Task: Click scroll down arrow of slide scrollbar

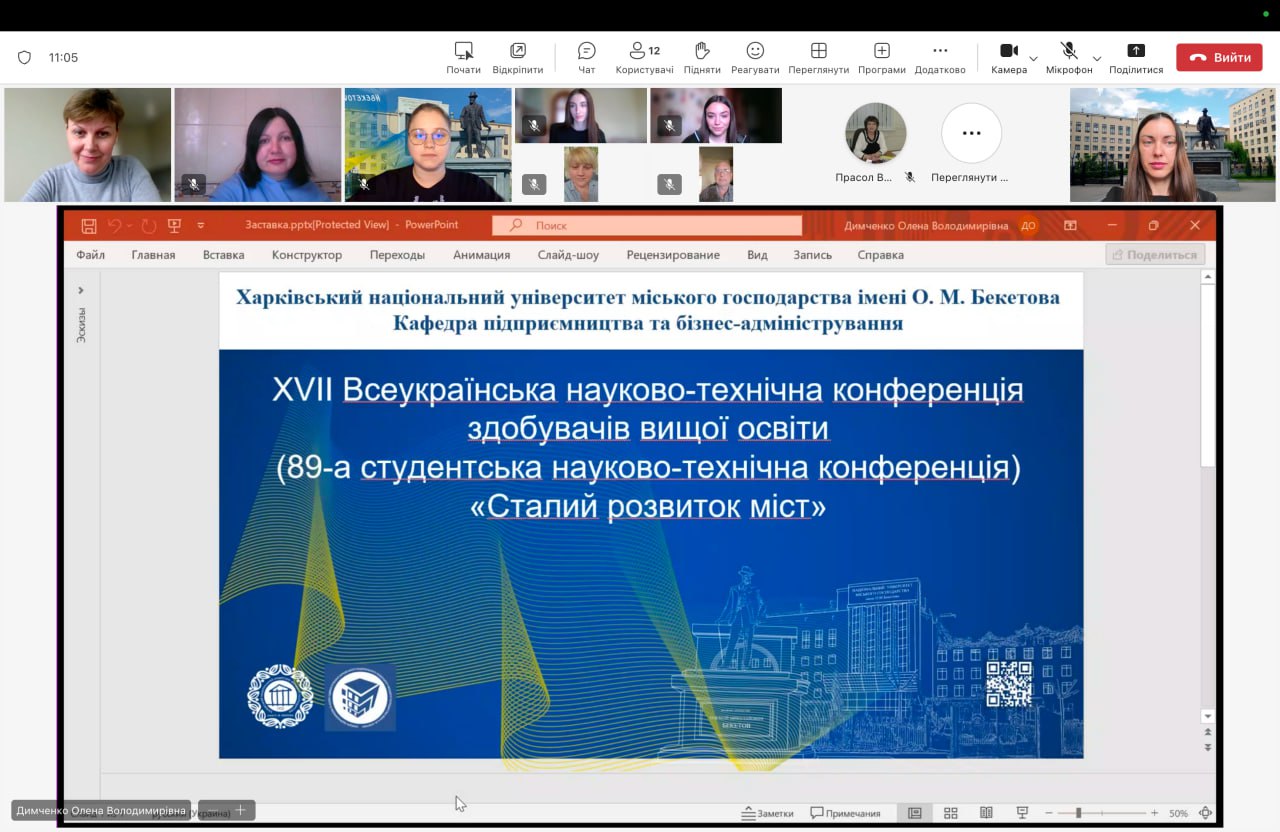Action: pos(1208,716)
